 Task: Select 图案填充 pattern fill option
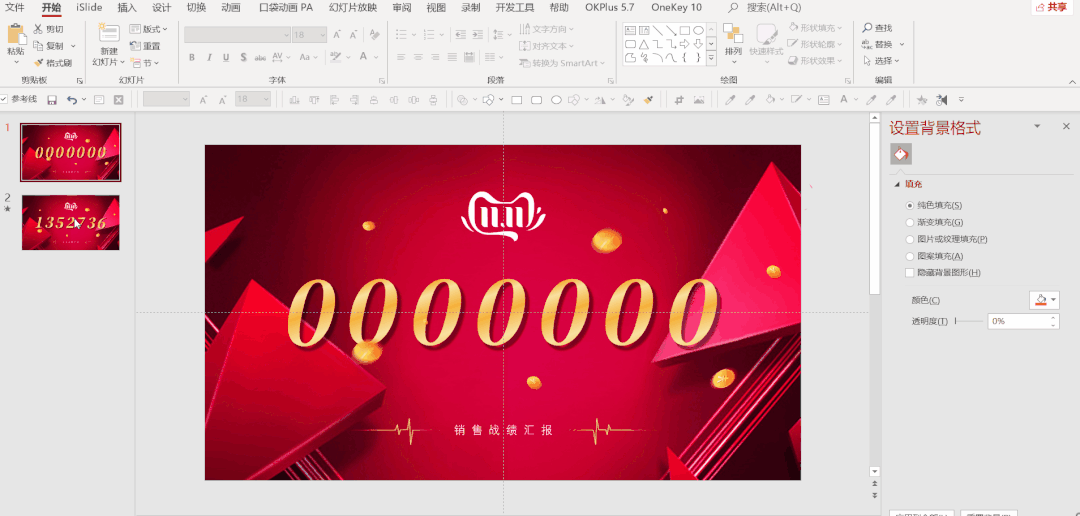pyautogui.click(x=910, y=256)
